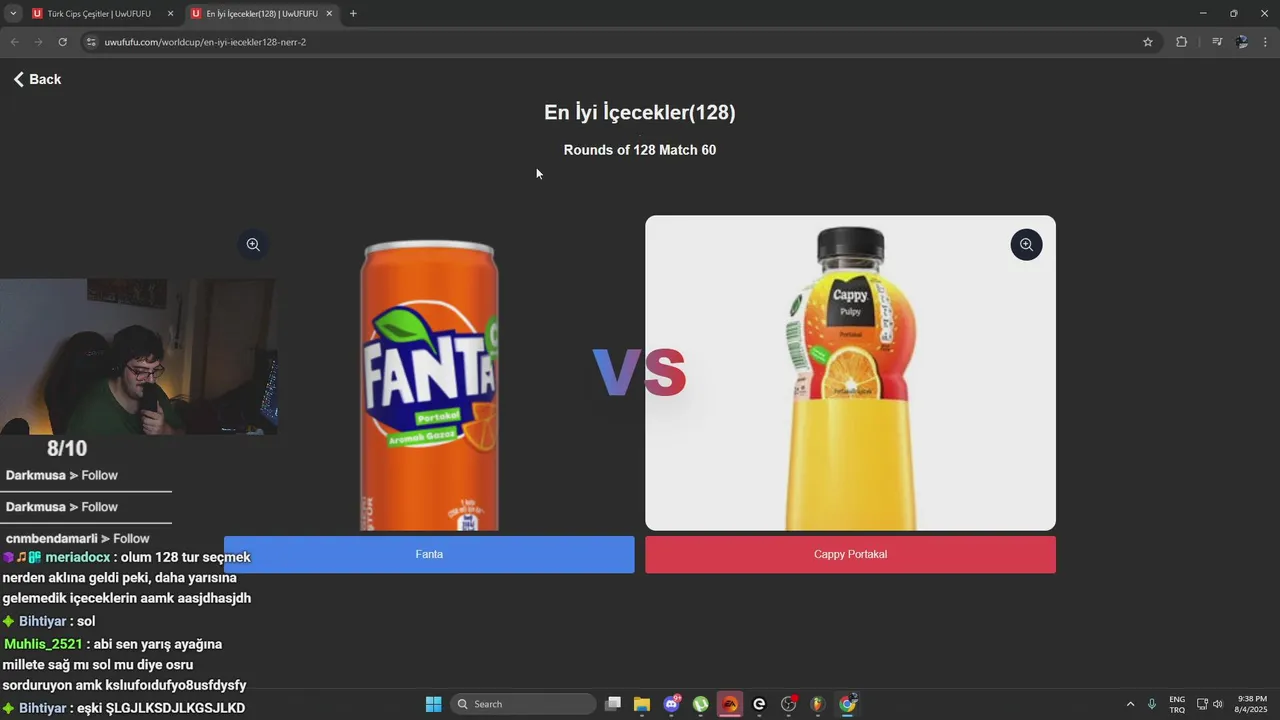
Task: Go forward in browser history
Action: [x=38, y=42]
